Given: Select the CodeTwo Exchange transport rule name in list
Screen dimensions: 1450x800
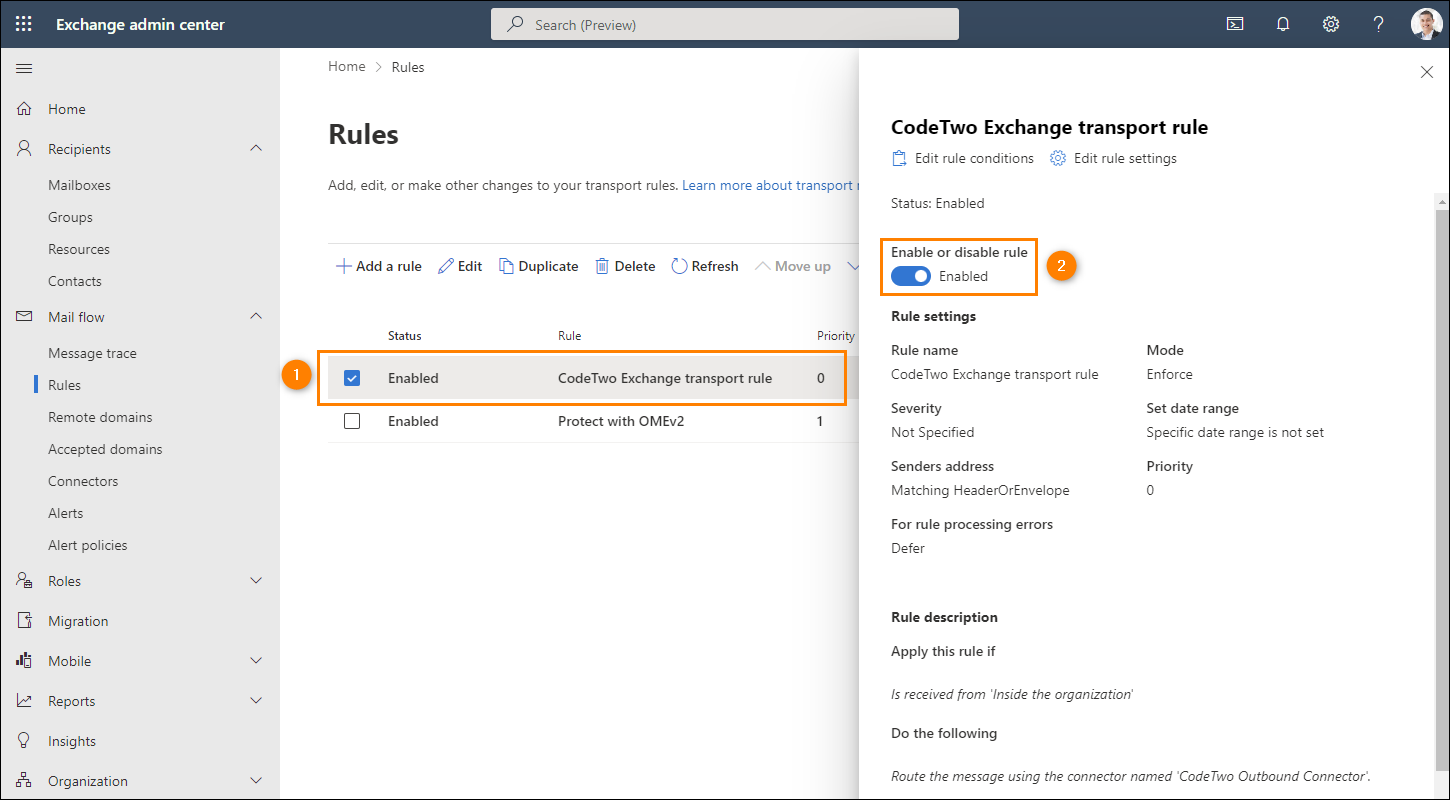Looking at the screenshot, I should [x=665, y=378].
